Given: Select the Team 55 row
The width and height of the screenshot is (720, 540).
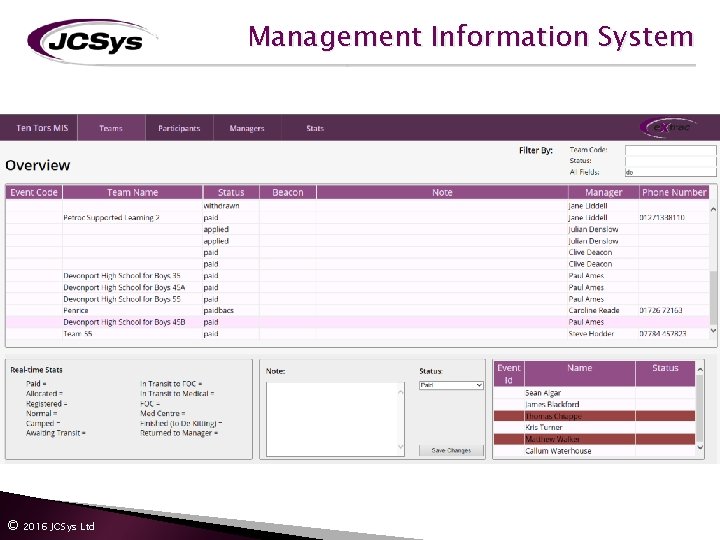Looking at the screenshot, I should [x=357, y=334].
